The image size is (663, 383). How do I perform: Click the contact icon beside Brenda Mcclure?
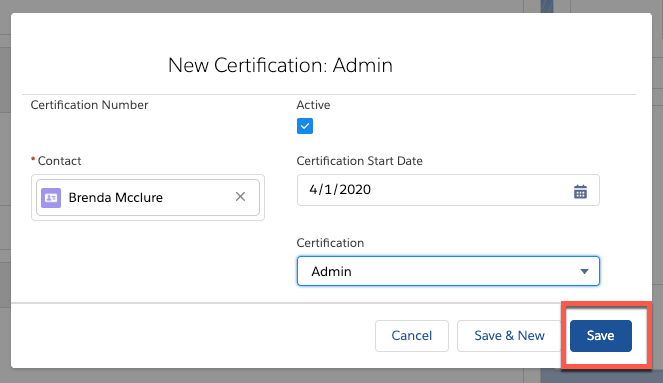[51, 198]
